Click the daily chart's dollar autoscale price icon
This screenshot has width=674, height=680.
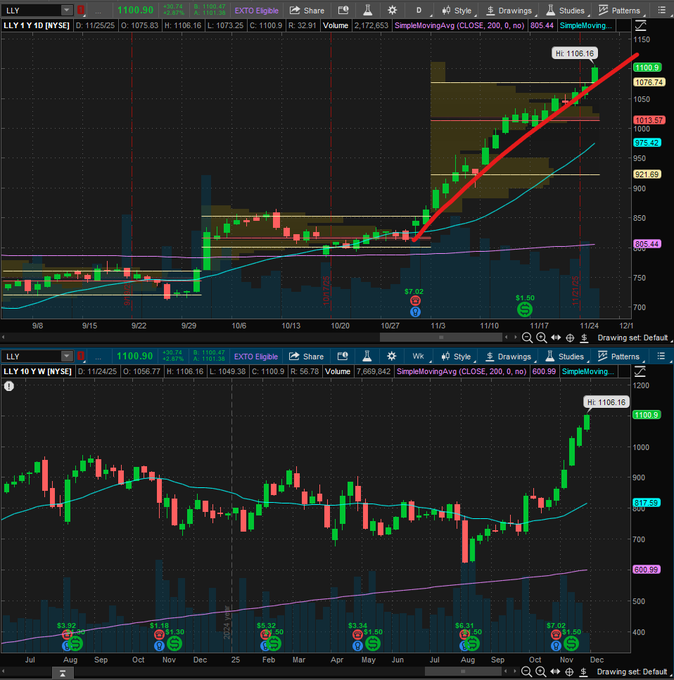[584, 338]
